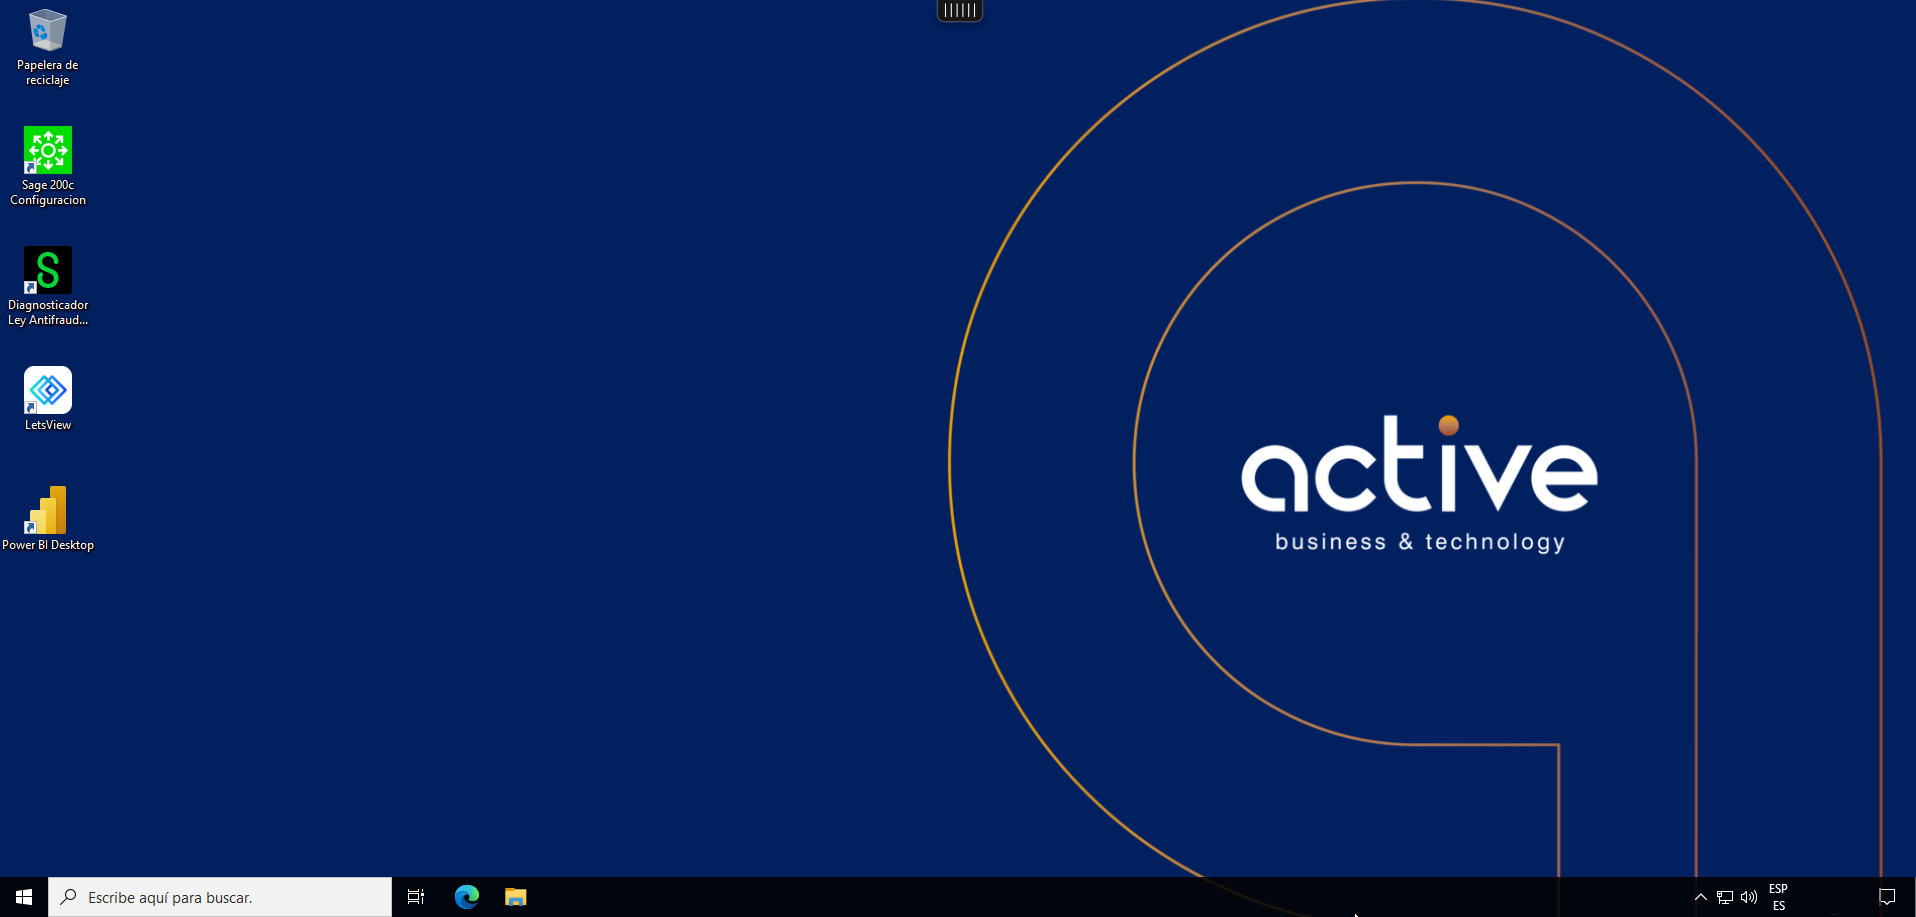The width and height of the screenshot is (1916, 917).
Task: Select the Sage 200c Configuracion shortcut icon
Action: 47,150
